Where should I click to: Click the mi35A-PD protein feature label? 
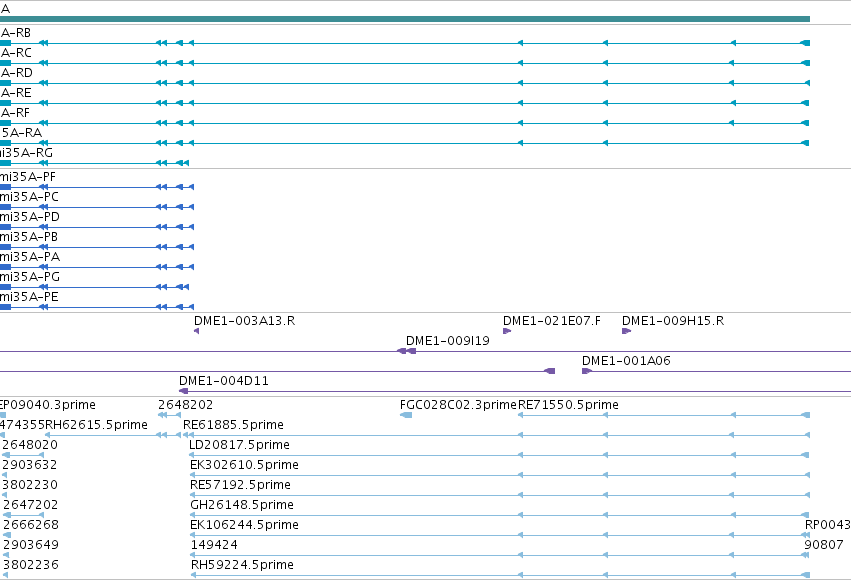coord(30,218)
